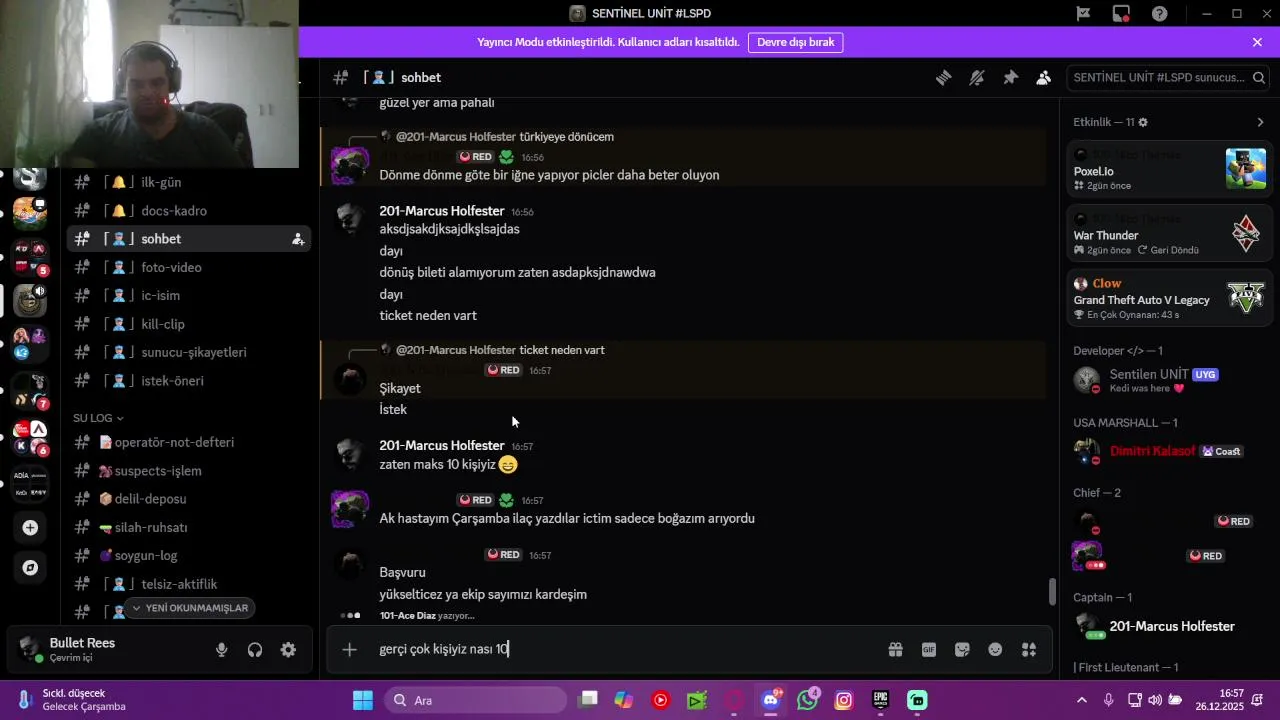Deafen with the headphones icon
This screenshot has height=720, width=1280.
(x=255, y=650)
